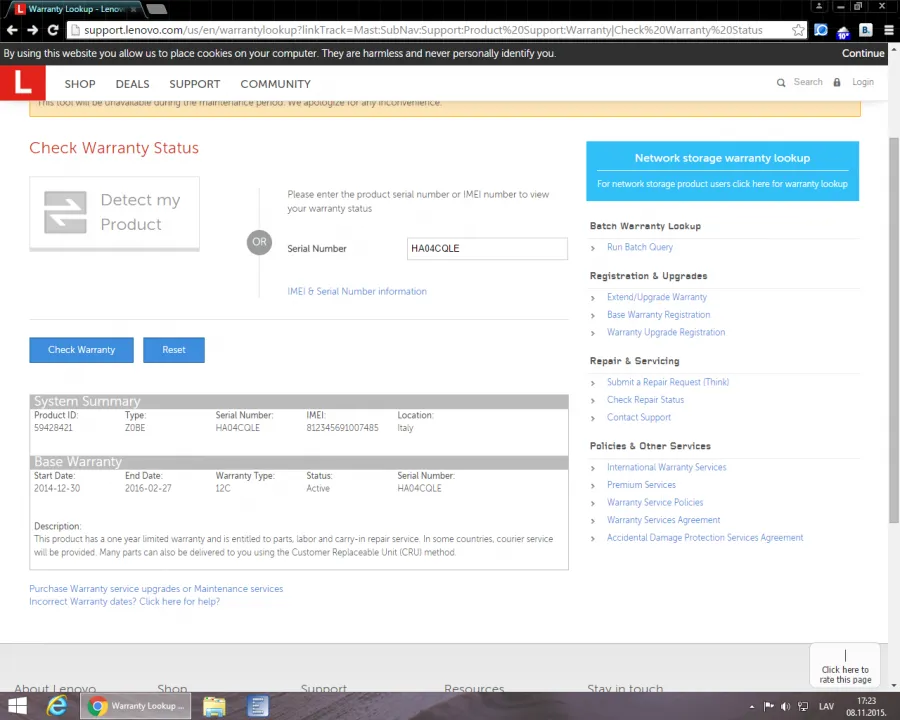The width and height of the screenshot is (900, 720).
Task: Click the Status value Active
Action: point(318,488)
